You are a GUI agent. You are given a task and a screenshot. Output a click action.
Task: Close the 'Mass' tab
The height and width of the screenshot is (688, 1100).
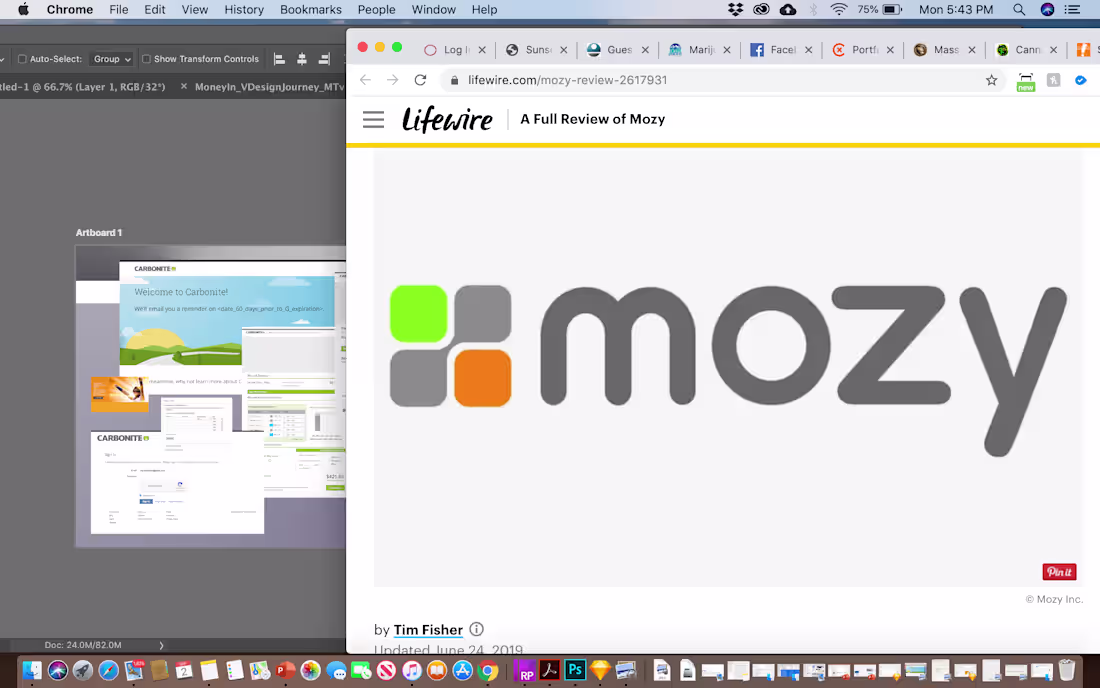[972, 50]
